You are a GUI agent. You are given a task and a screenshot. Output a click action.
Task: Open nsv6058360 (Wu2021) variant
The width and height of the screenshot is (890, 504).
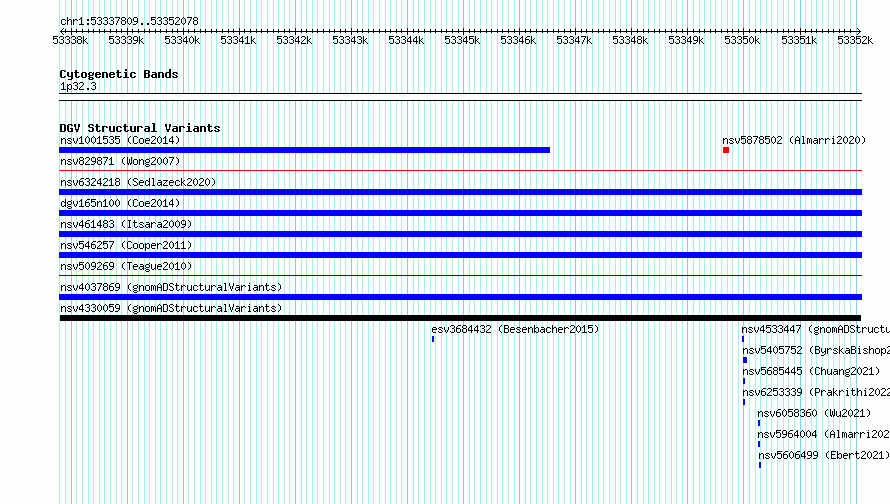[814, 413]
